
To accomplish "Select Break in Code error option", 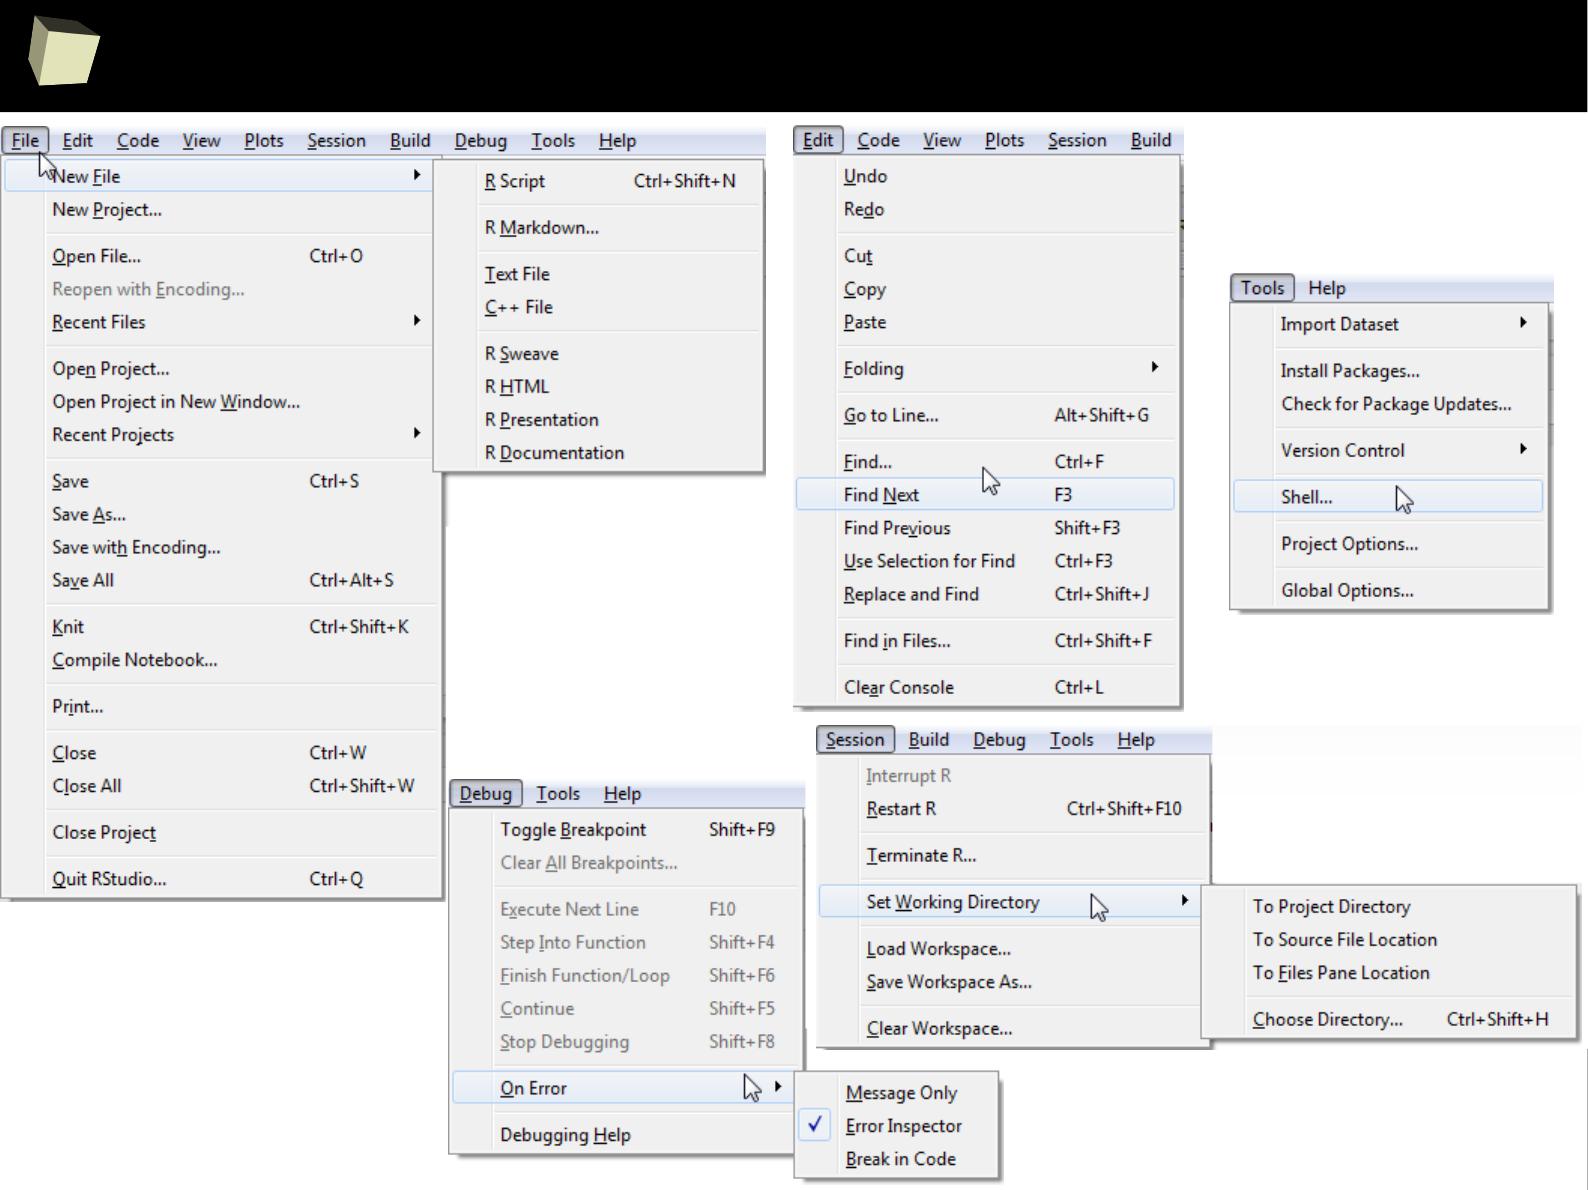I will click(x=900, y=1159).
